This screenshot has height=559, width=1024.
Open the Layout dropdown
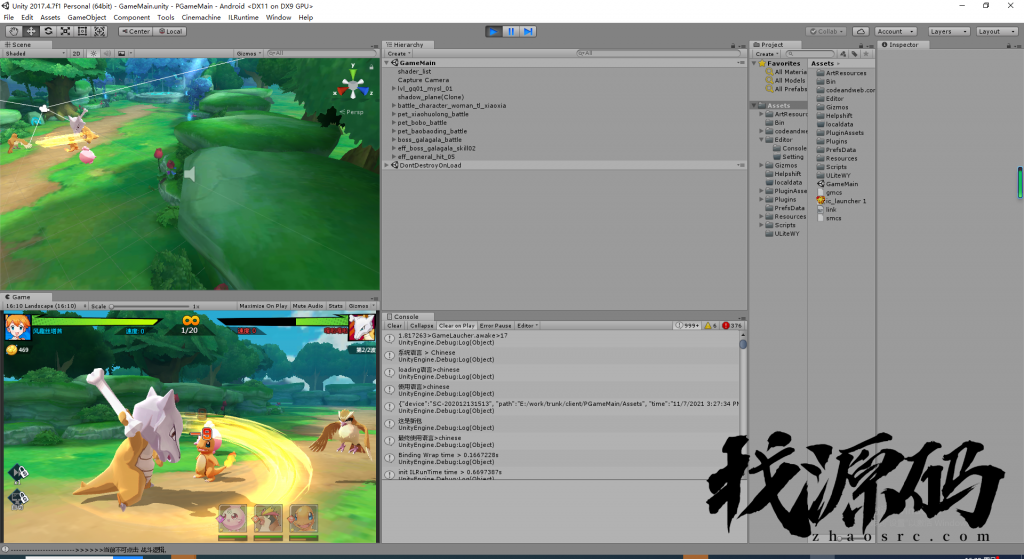[x=997, y=31]
